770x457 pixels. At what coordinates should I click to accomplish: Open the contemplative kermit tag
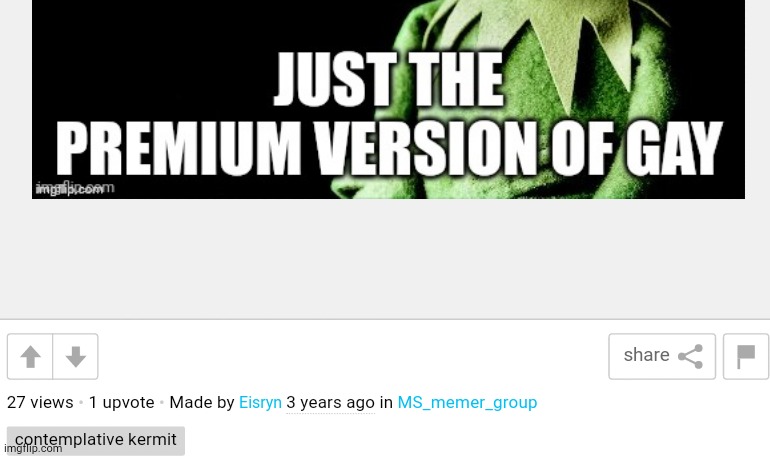coord(96,440)
